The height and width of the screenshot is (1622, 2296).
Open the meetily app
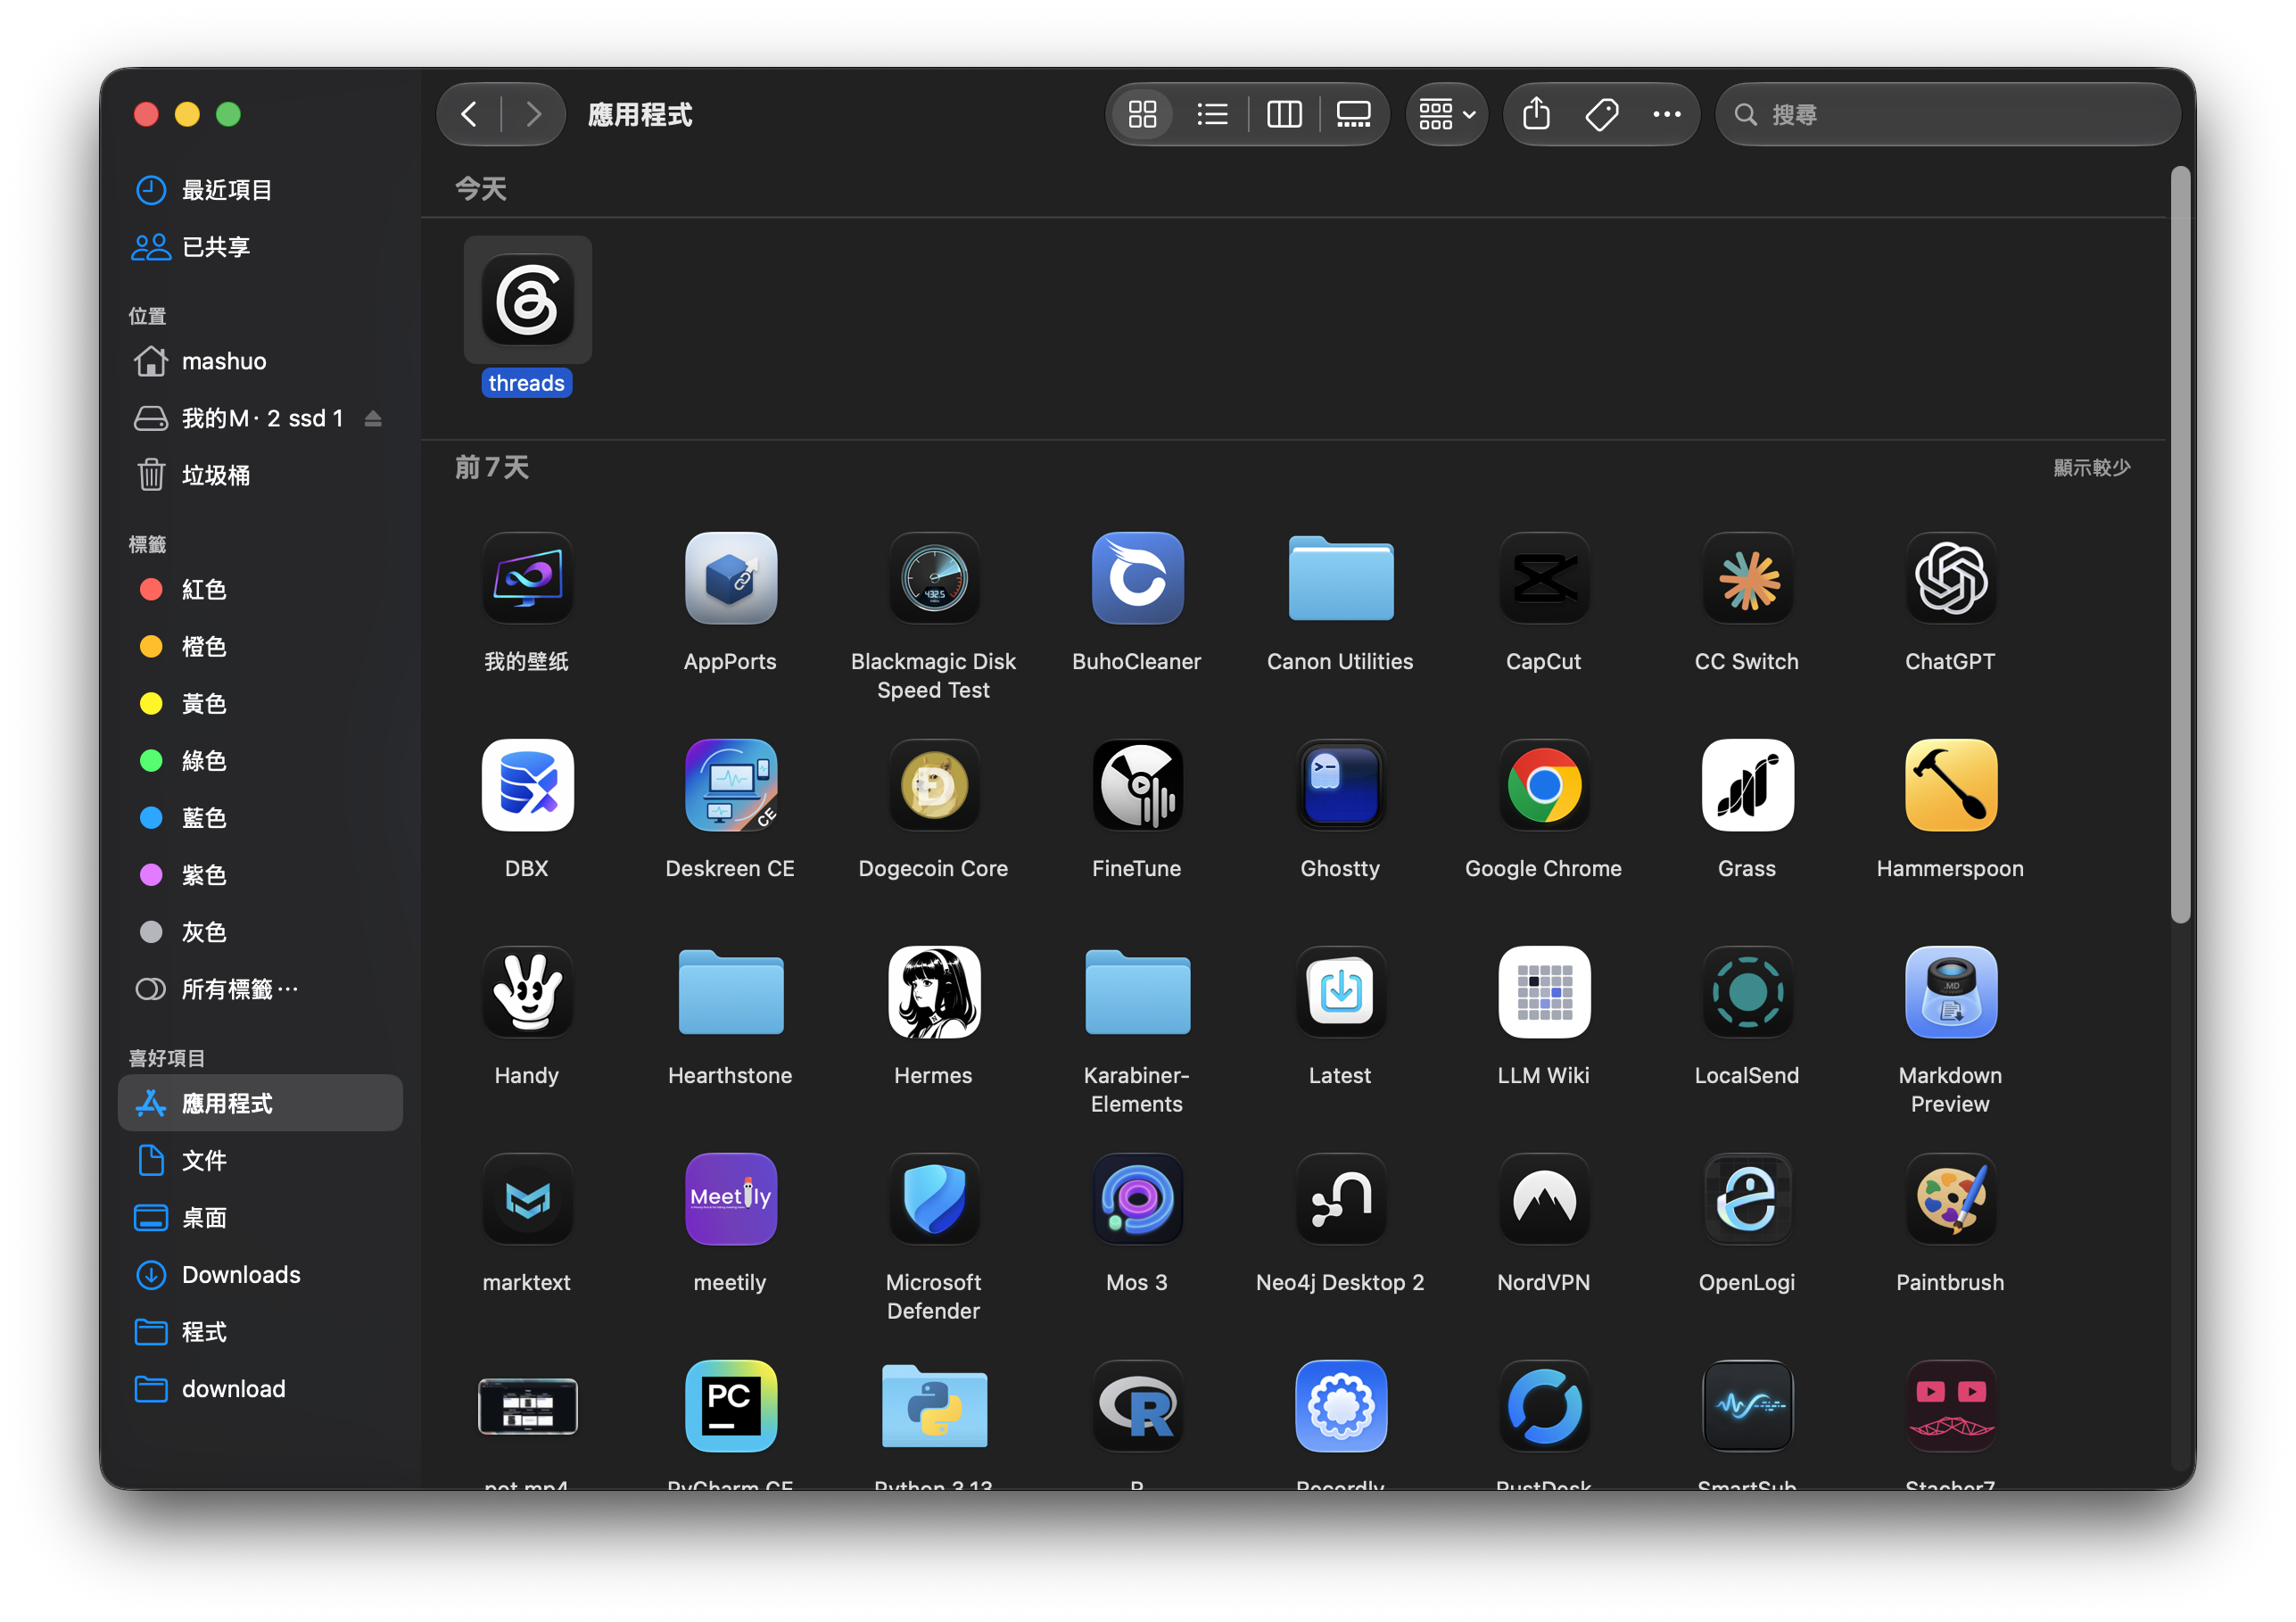point(730,1199)
